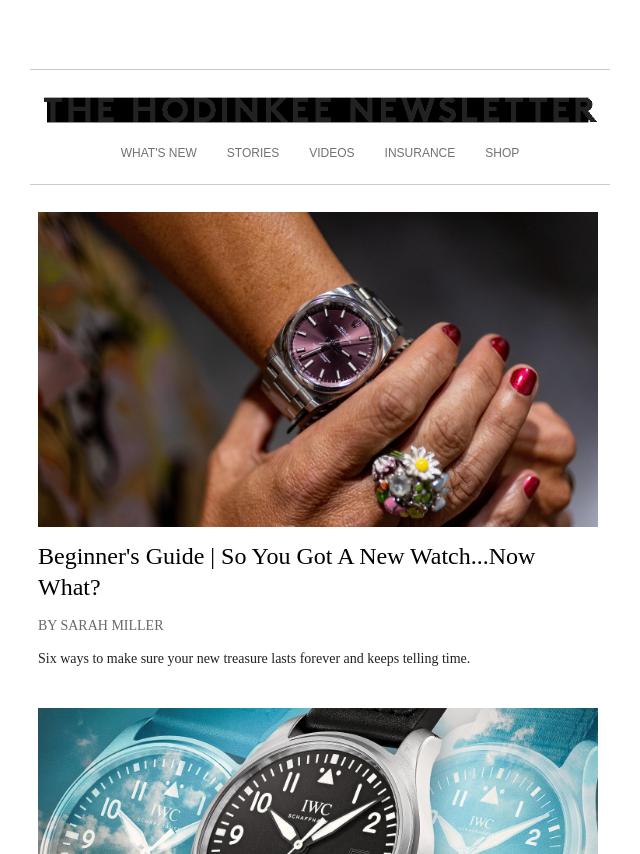The height and width of the screenshot is (854, 640).
Task: Open the What's New section
Action: click(x=159, y=153)
